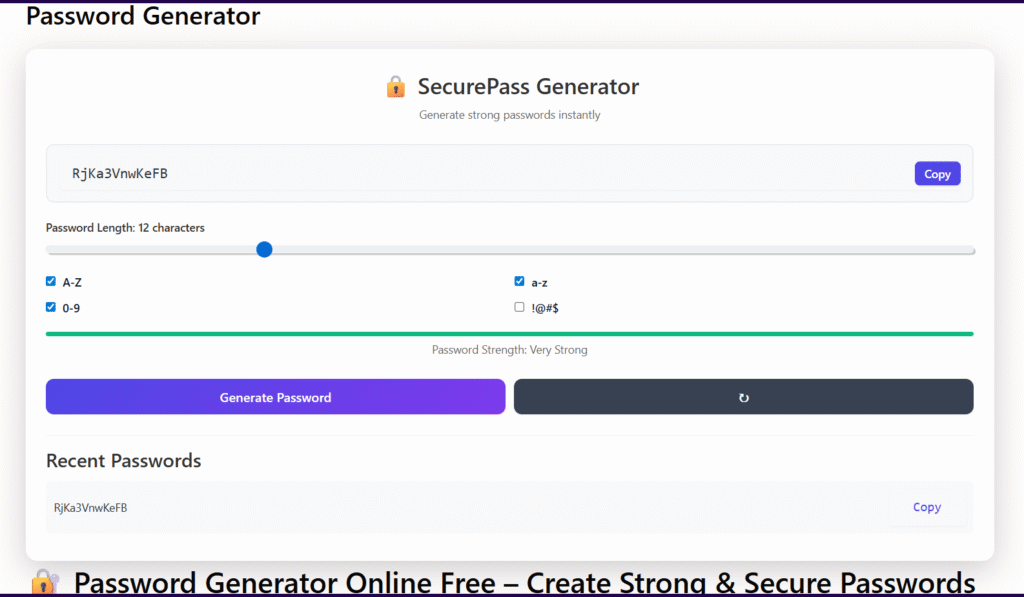Click the Password Strength: Very Strong text

510,349
